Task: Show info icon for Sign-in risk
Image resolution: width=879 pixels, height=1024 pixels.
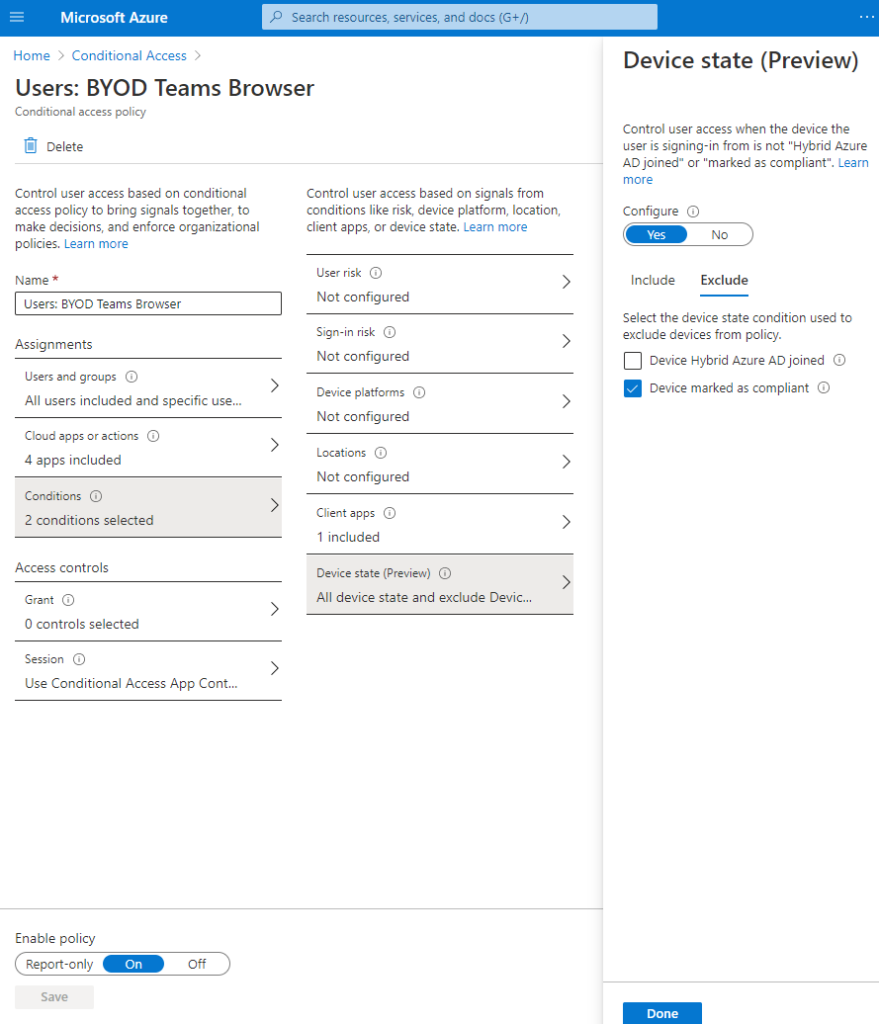Action: click(x=390, y=332)
